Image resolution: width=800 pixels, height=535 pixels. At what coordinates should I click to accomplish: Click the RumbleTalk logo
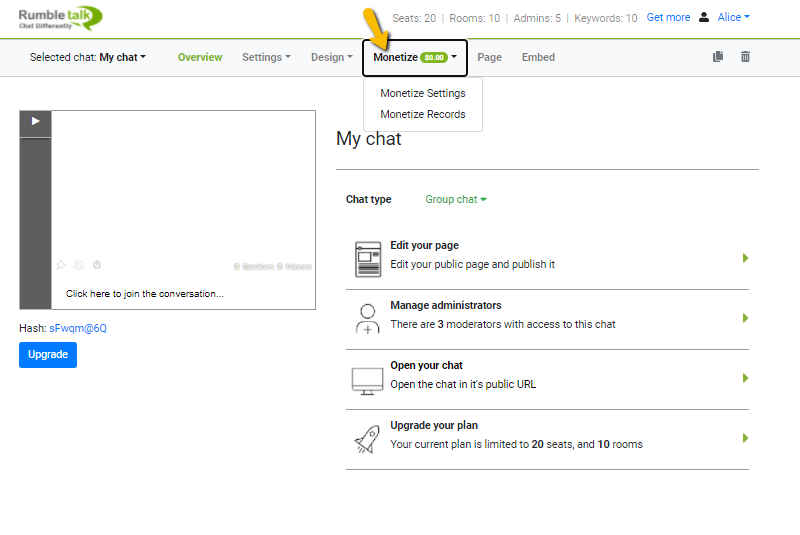click(60, 17)
